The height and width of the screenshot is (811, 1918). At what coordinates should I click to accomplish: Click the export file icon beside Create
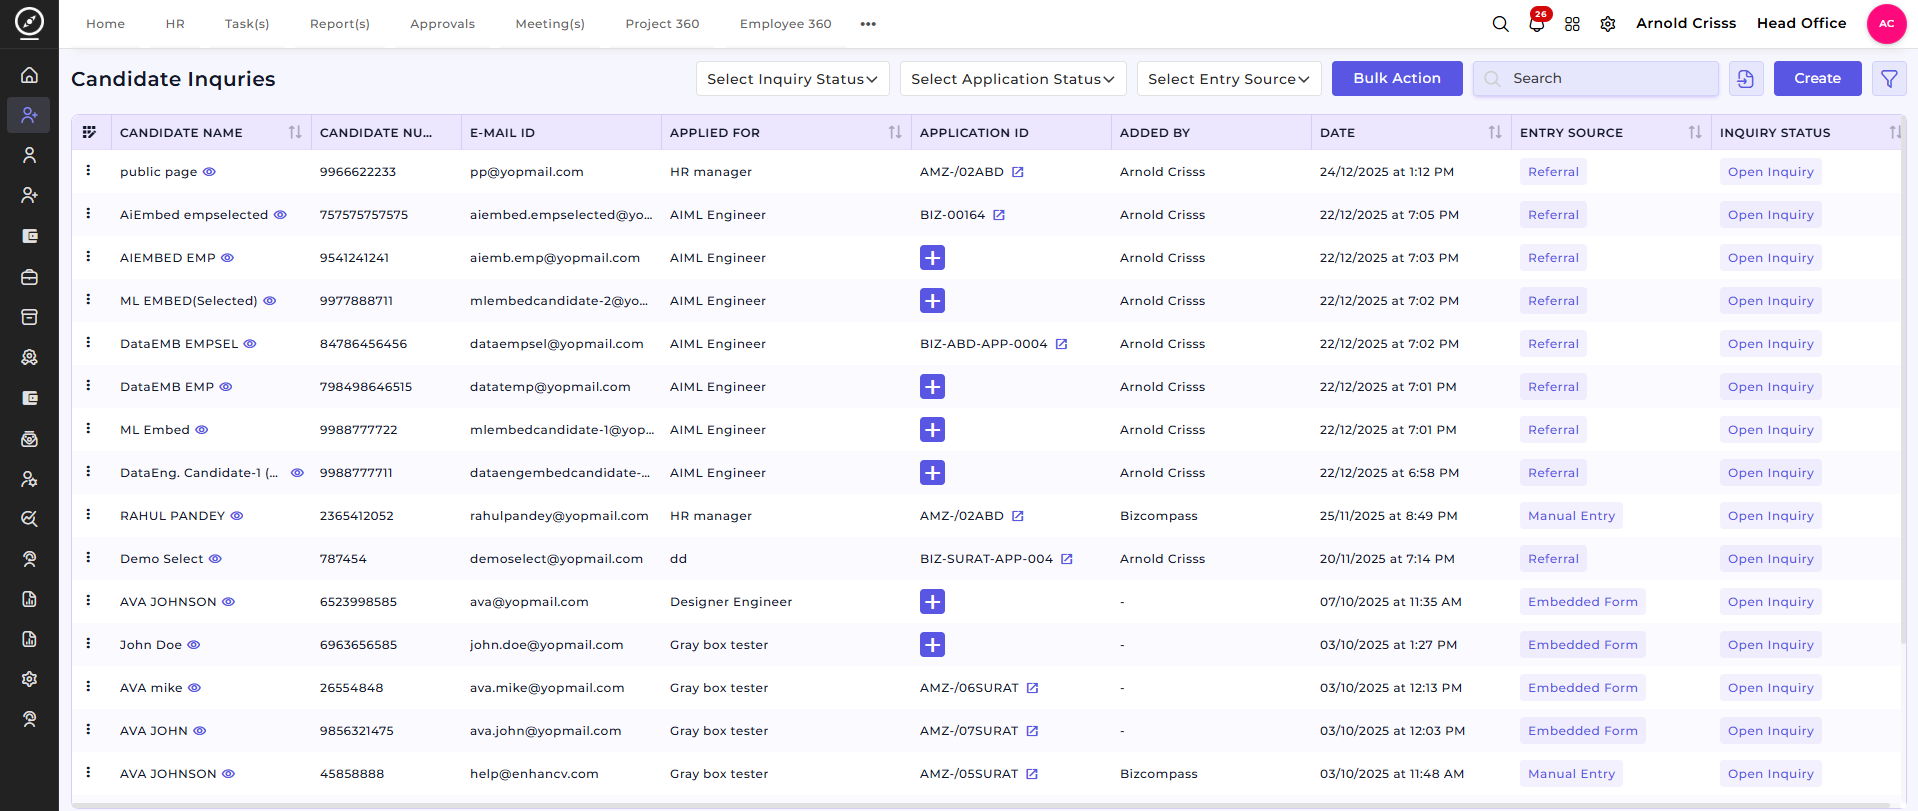click(x=1746, y=79)
